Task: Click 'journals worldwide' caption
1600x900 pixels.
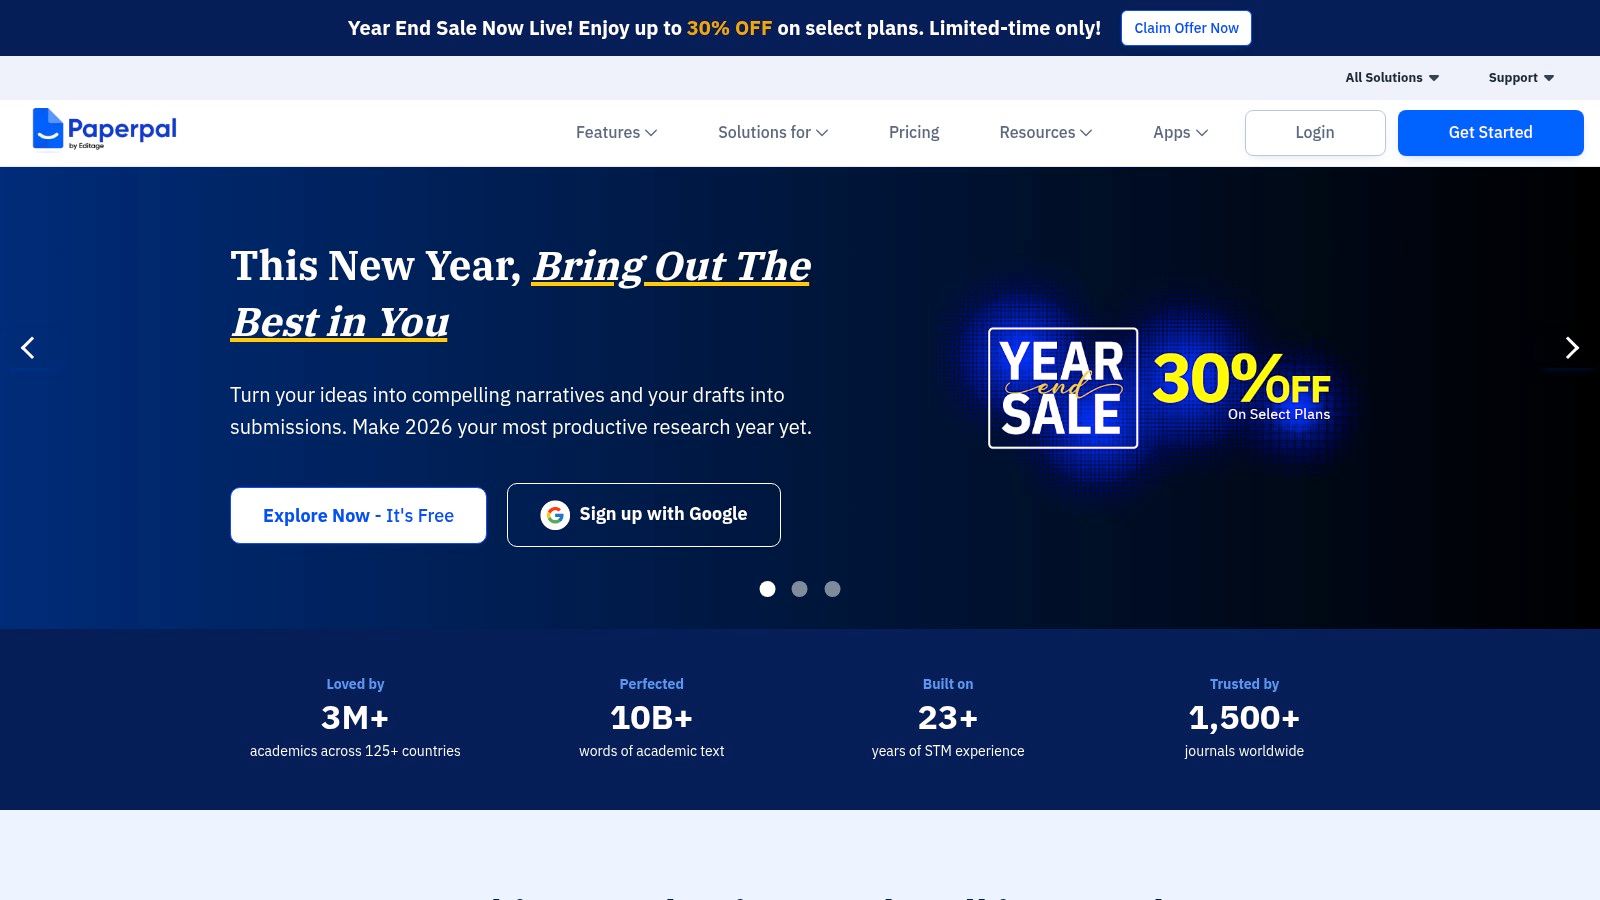Action: pos(1244,751)
